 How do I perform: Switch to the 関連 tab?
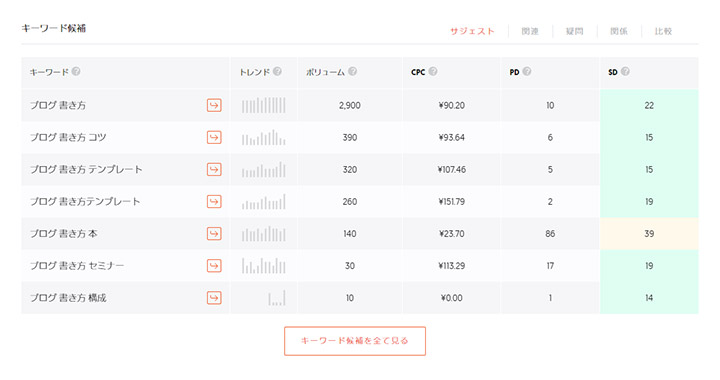click(530, 31)
